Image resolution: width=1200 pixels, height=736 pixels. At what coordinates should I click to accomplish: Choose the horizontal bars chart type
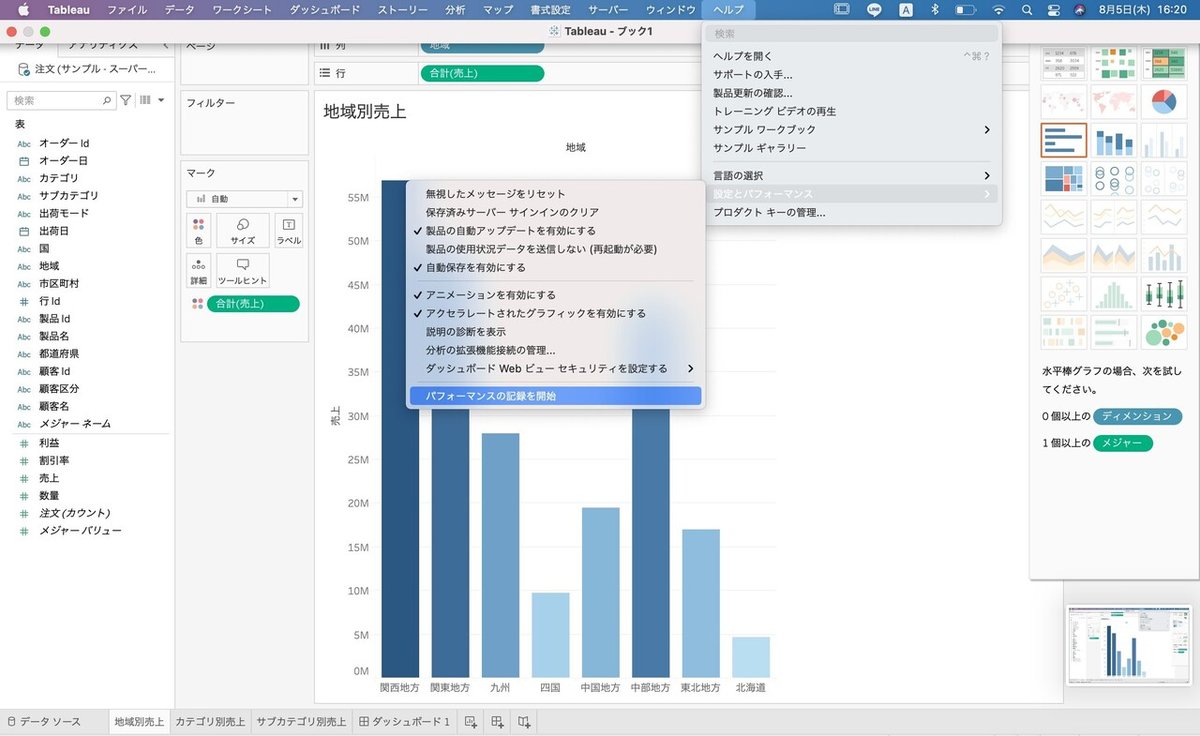1064,140
